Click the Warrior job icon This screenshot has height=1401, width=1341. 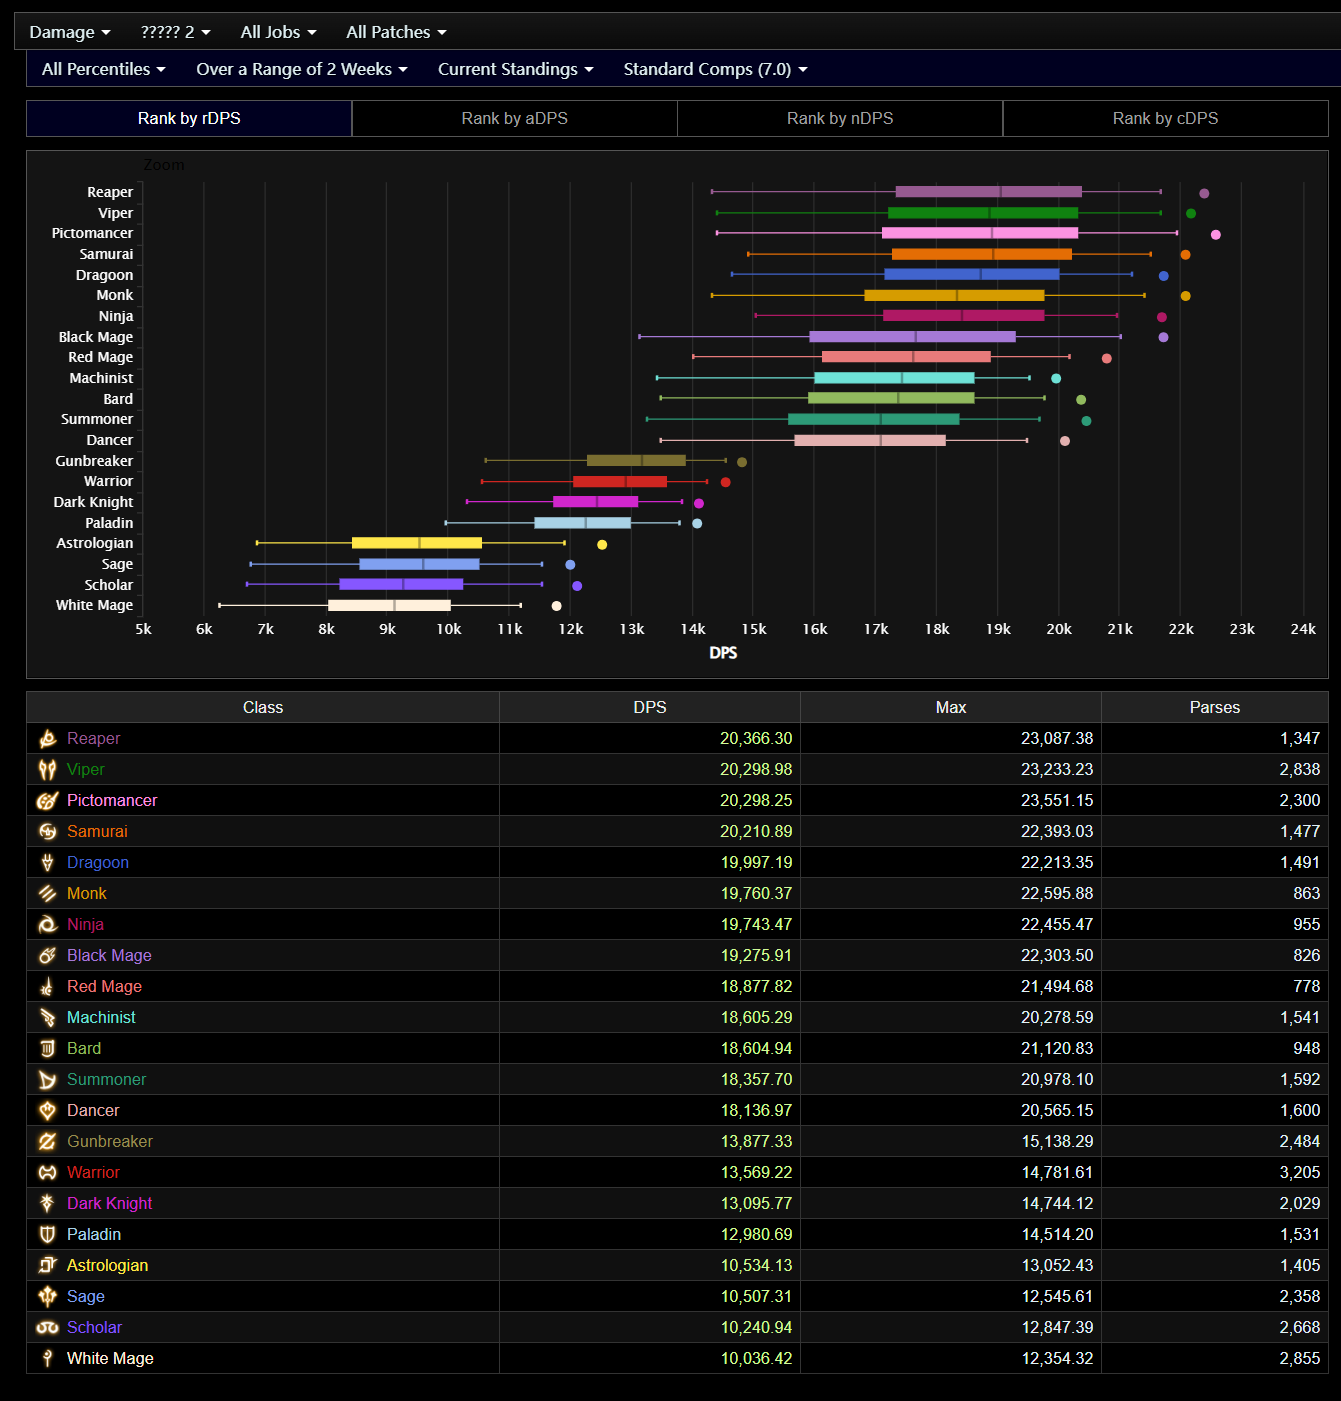coord(47,1173)
